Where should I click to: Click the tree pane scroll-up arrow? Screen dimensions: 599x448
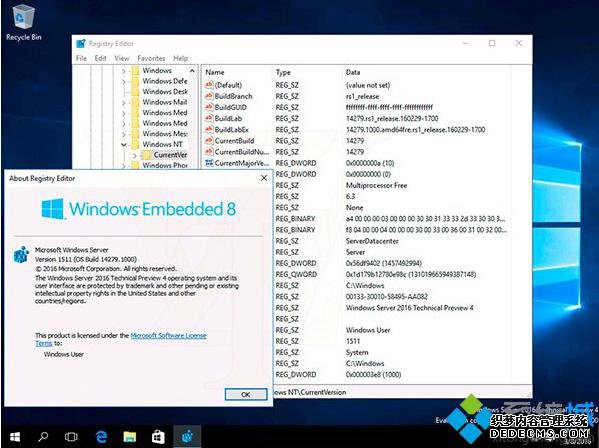192,71
